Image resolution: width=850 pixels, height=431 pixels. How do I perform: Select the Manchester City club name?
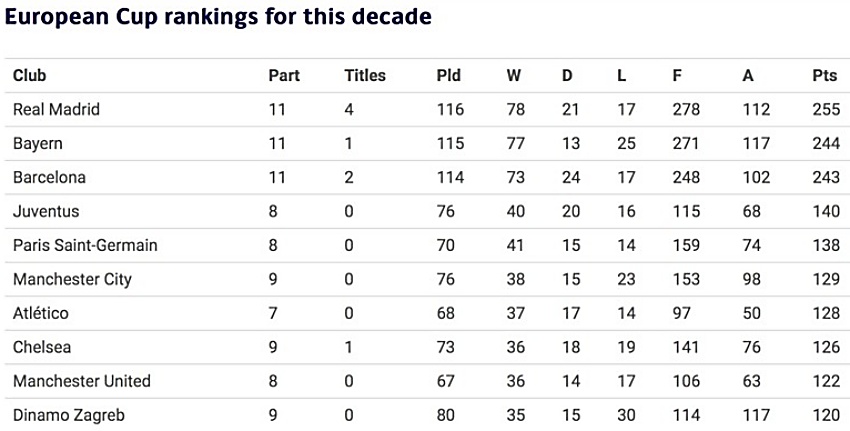click(x=73, y=279)
